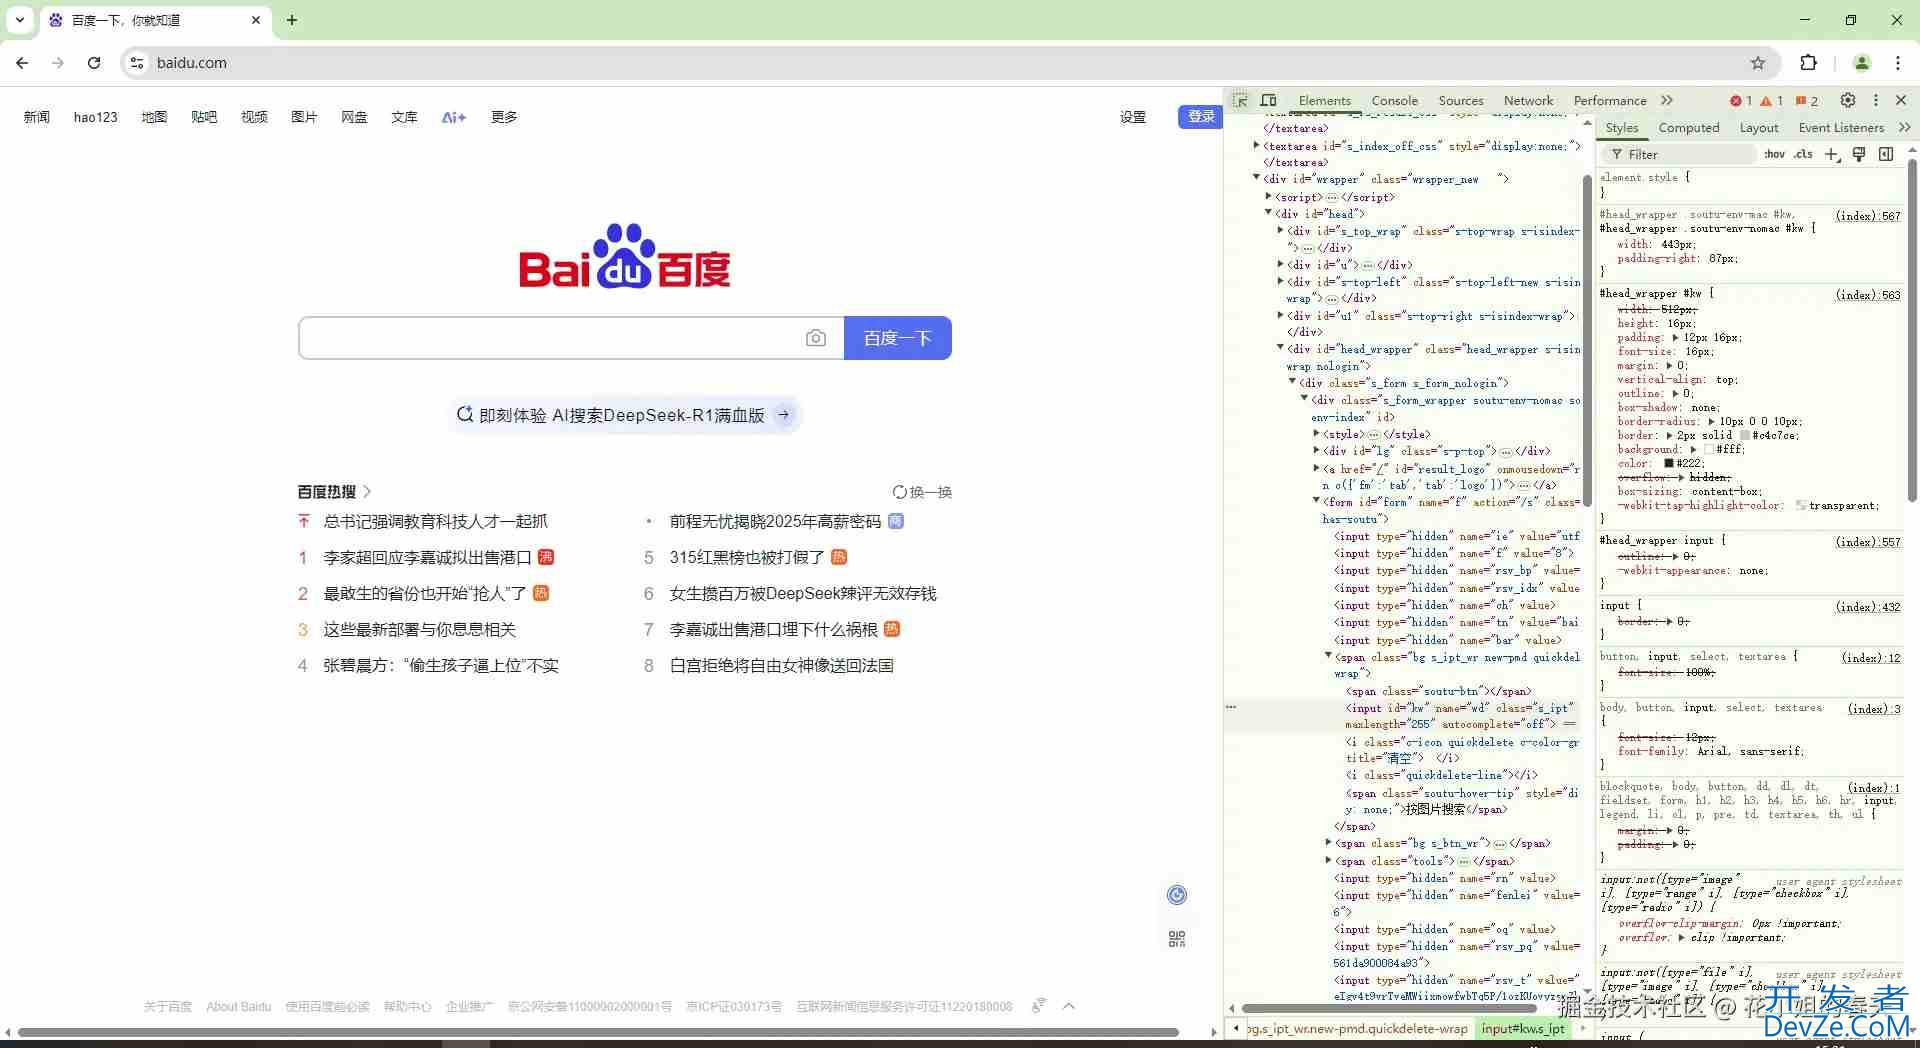
Task: Click the QR code floating icon
Action: tap(1177, 939)
